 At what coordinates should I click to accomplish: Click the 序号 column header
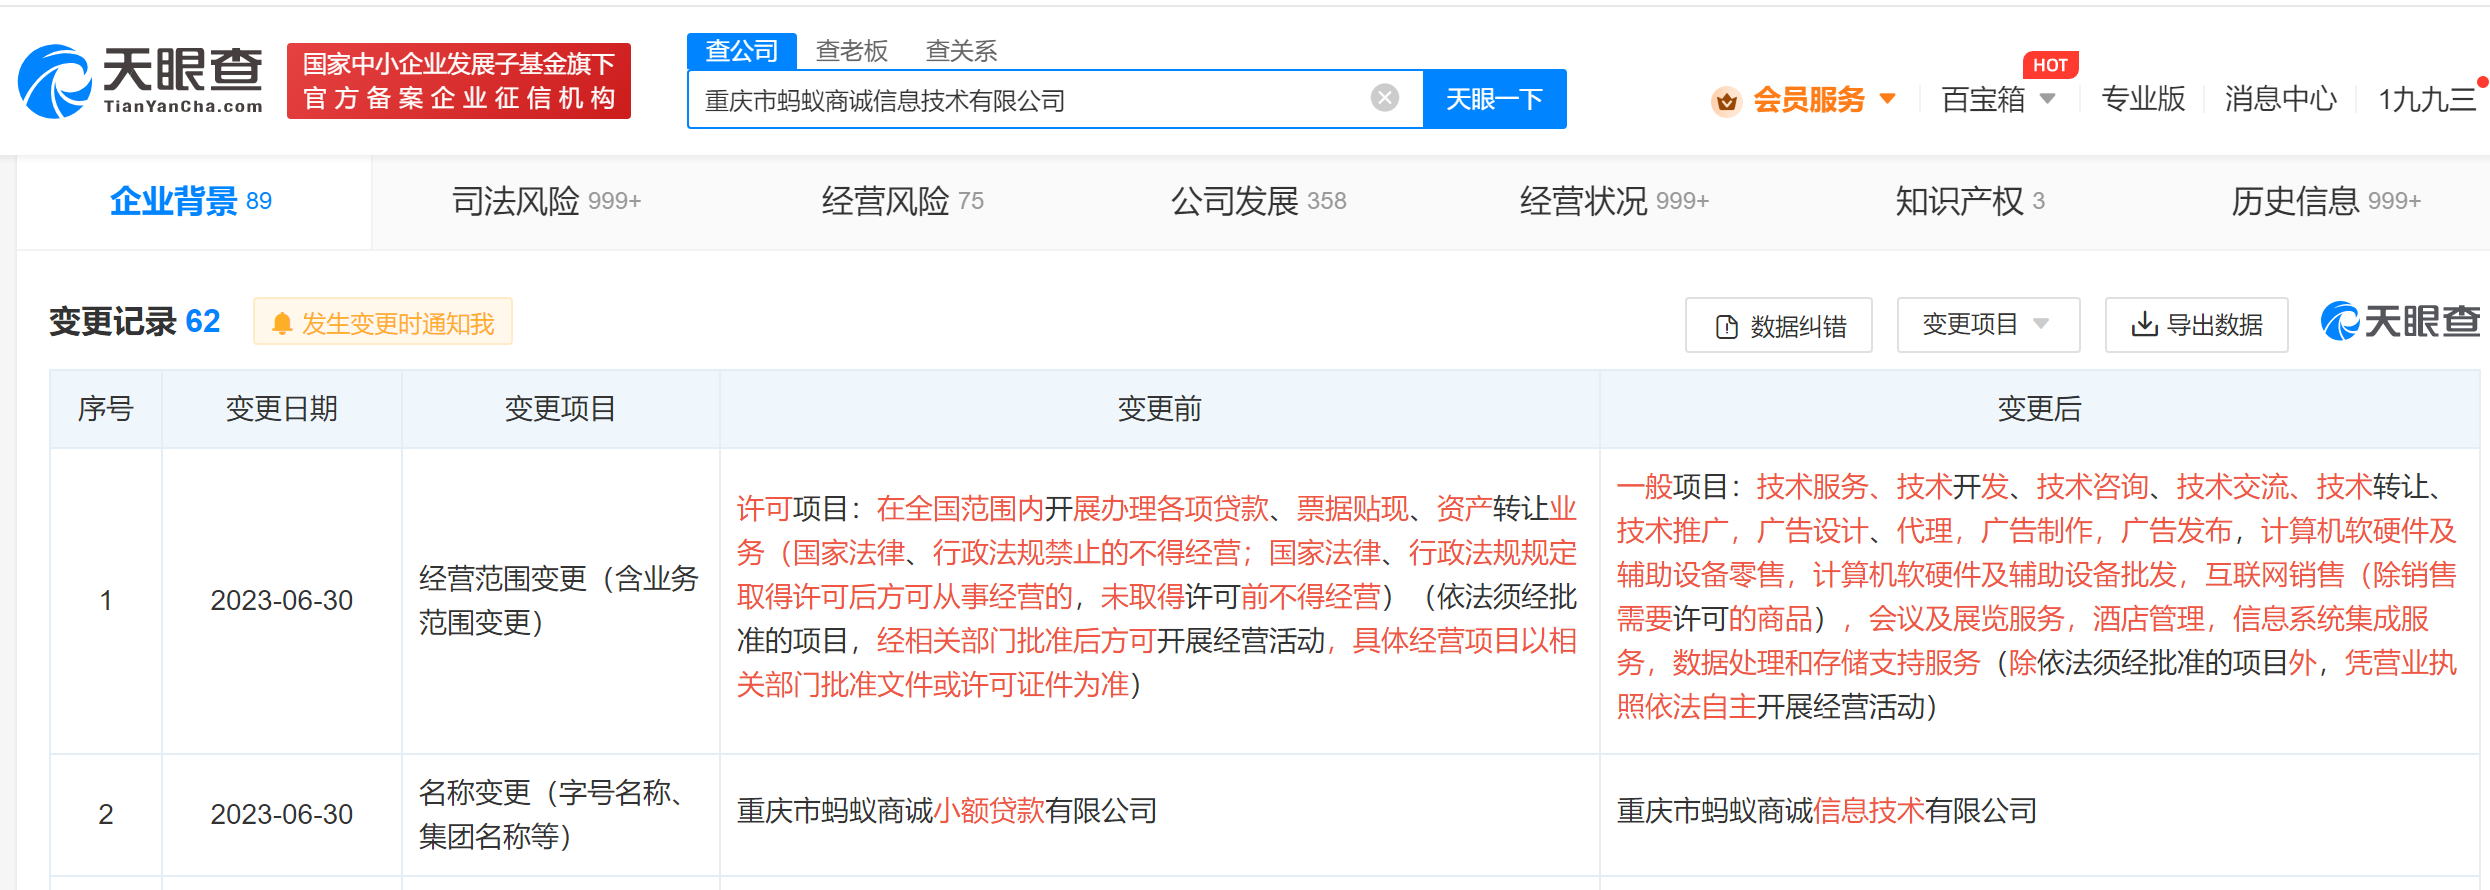(105, 409)
